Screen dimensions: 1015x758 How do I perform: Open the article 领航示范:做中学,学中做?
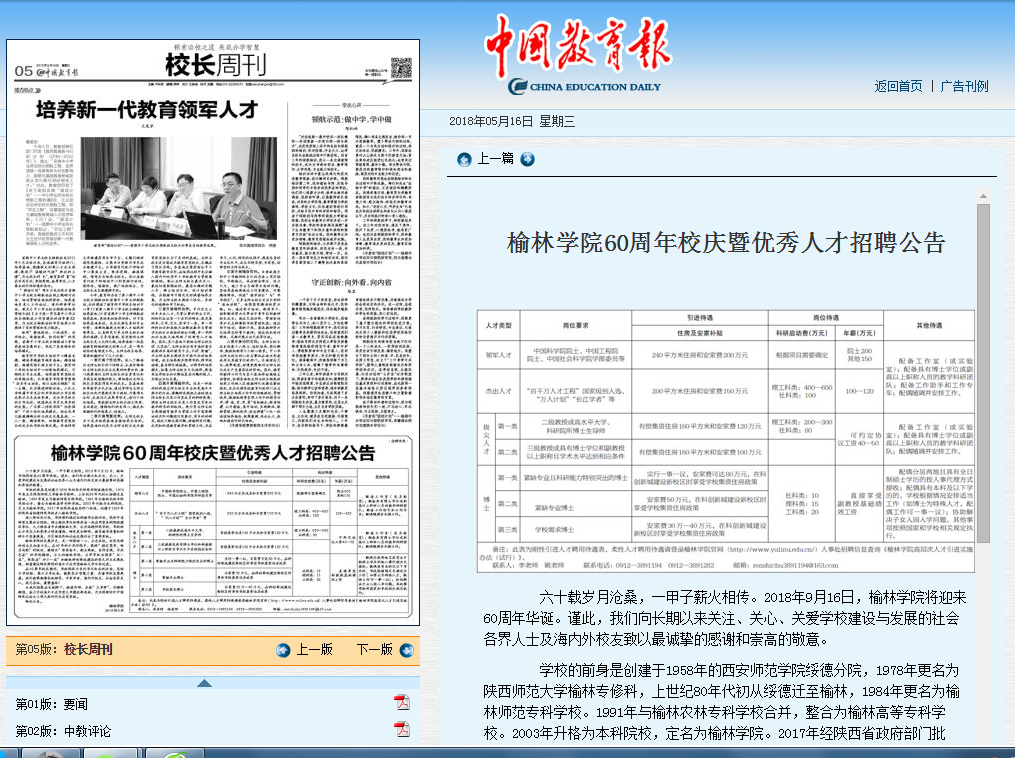coord(351,119)
